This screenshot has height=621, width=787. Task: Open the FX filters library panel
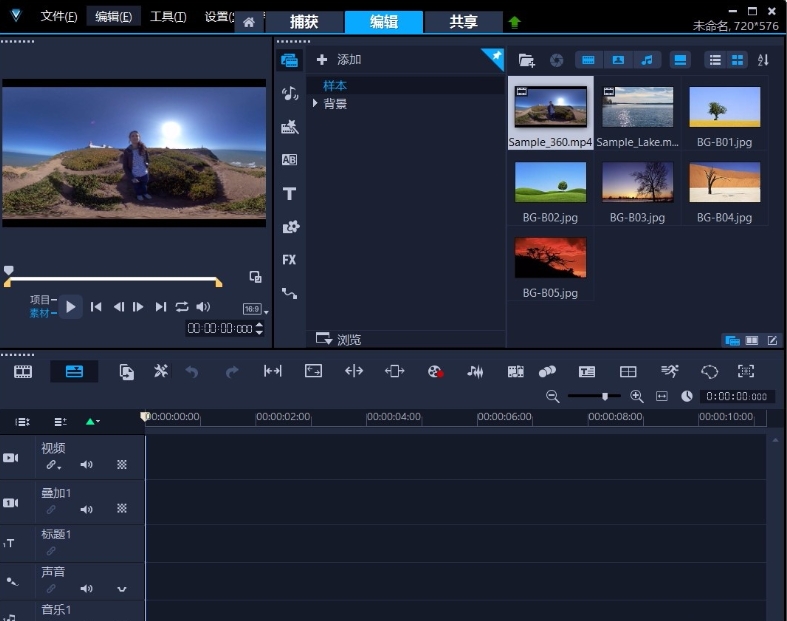[x=289, y=260]
